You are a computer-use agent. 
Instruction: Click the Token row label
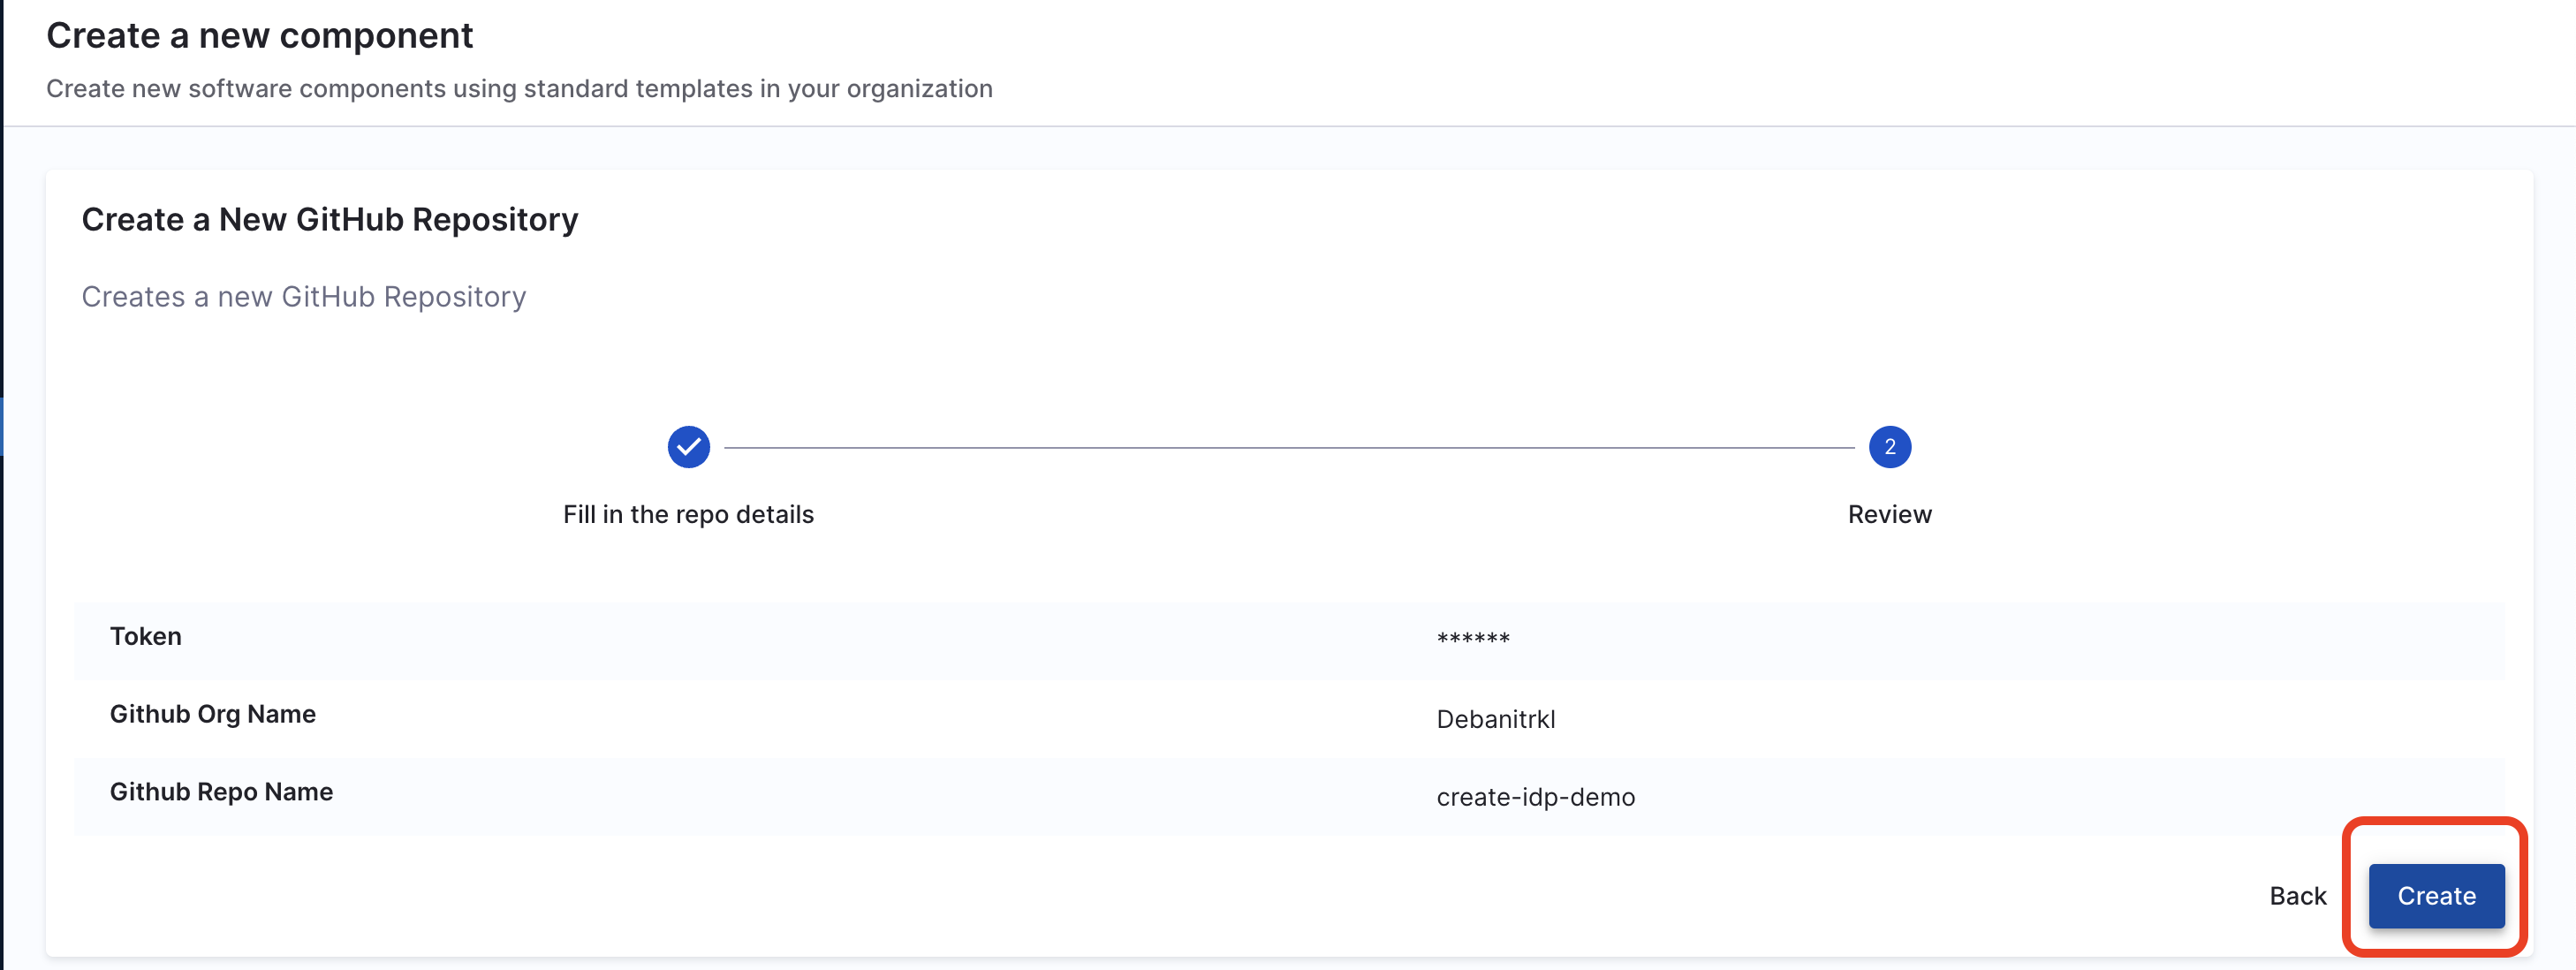click(x=146, y=636)
